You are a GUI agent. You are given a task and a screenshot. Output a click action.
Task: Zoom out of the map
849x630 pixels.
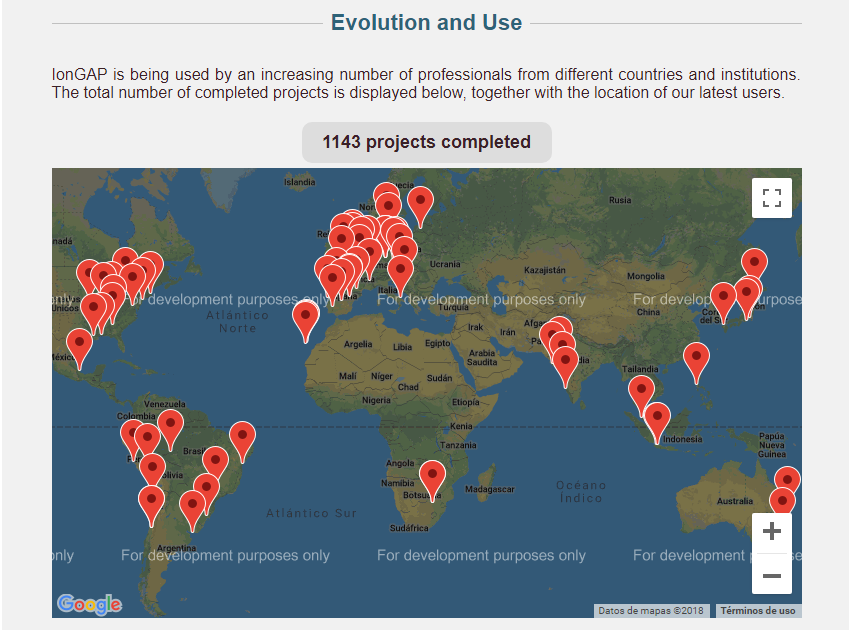(772, 575)
